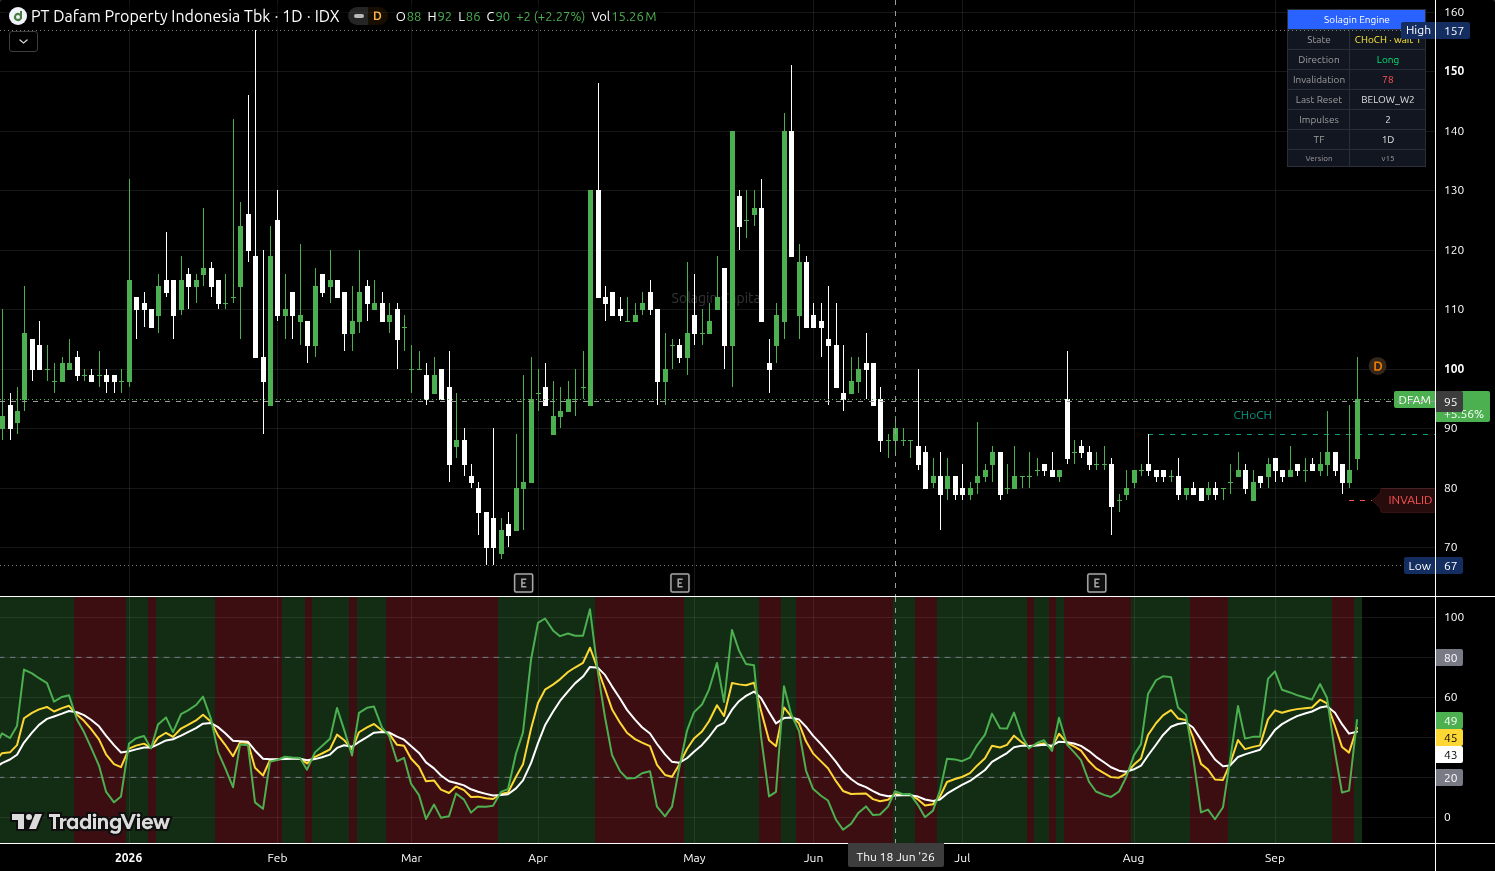Image resolution: width=1495 pixels, height=871 pixels.
Task: Collapse the legend with the chevron button
Action: click(23, 41)
